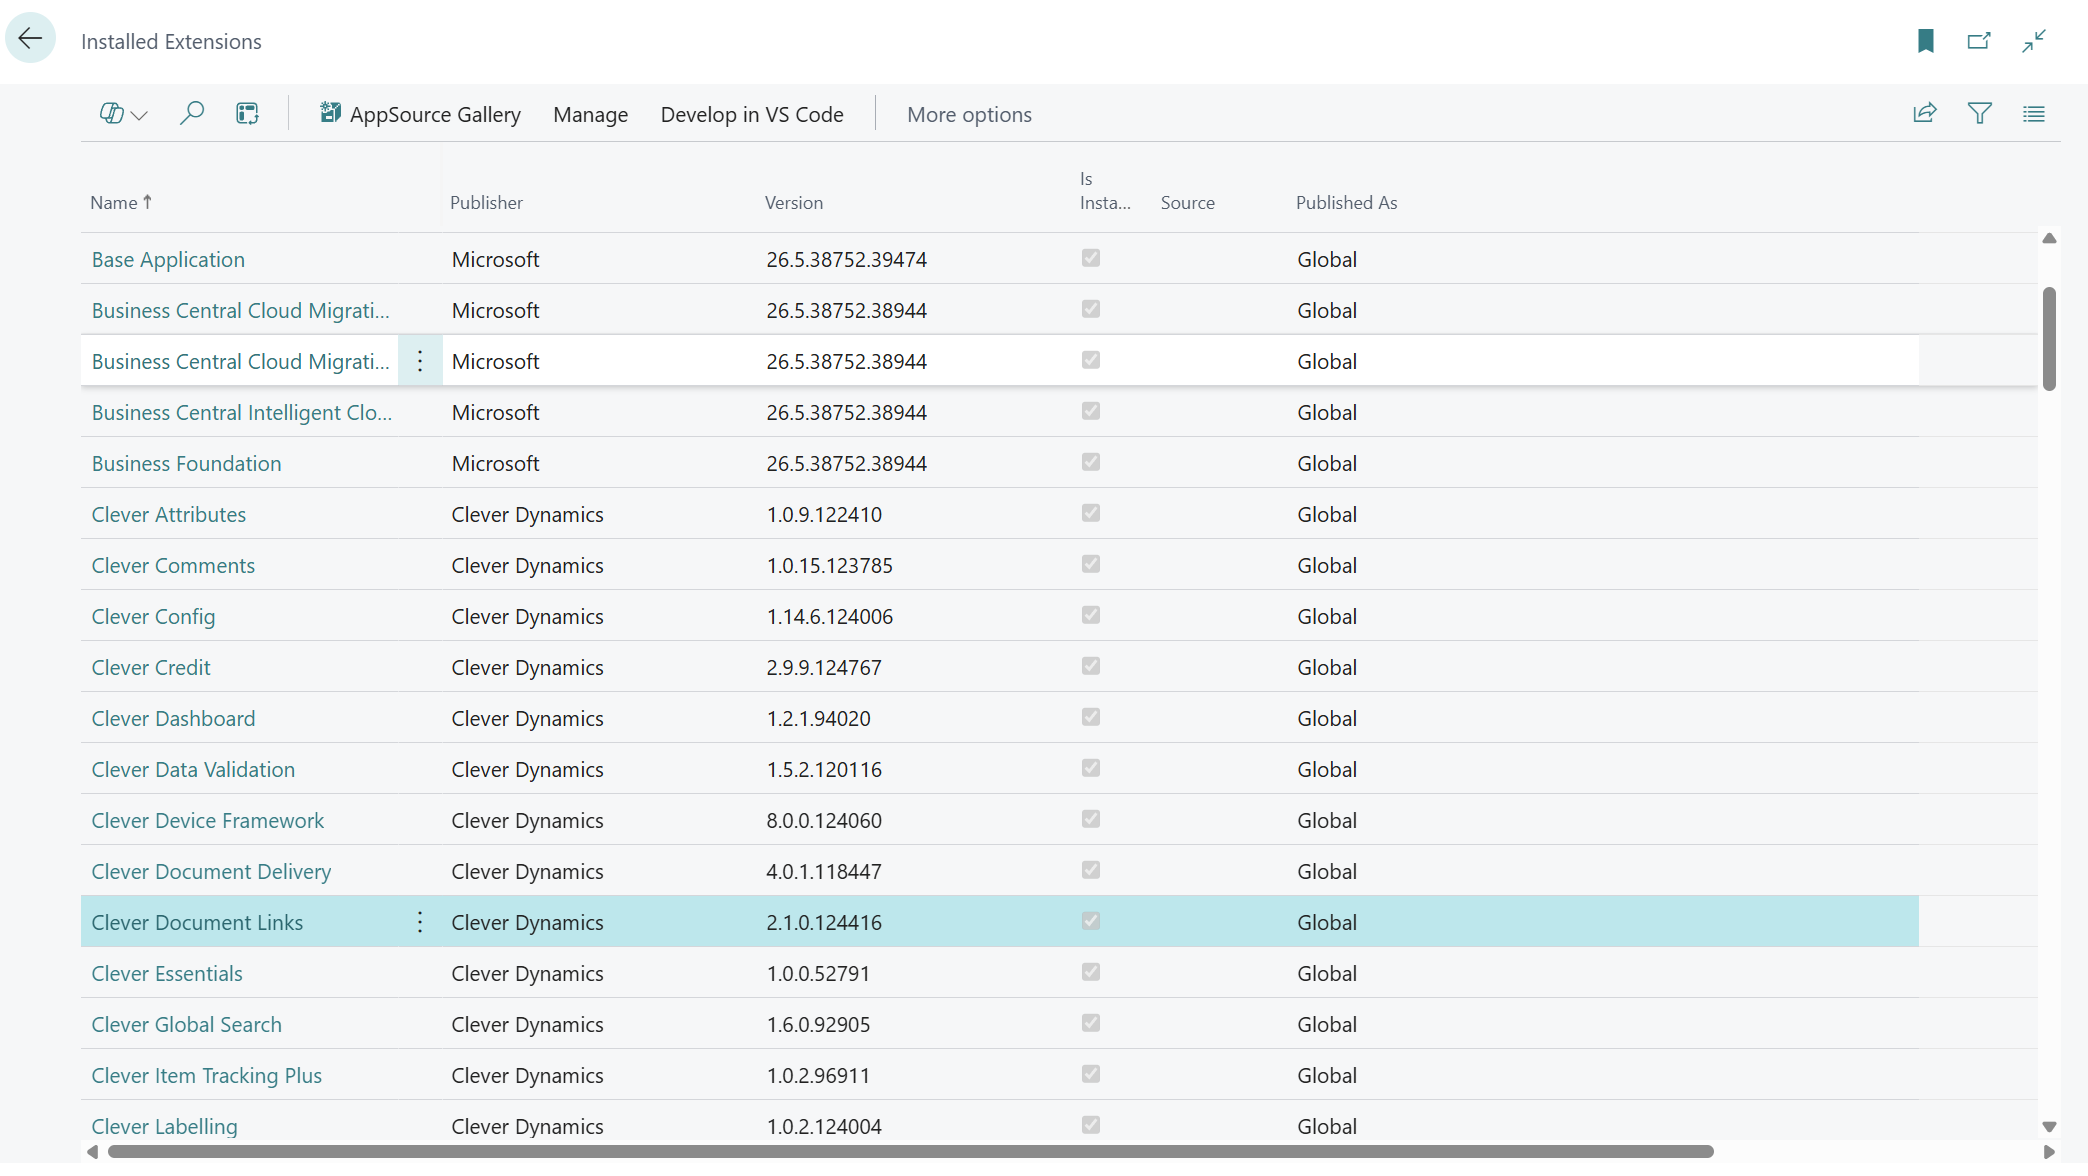This screenshot has height=1176, width=2088.
Task: Share the Installed Extensions page
Action: tap(1925, 113)
